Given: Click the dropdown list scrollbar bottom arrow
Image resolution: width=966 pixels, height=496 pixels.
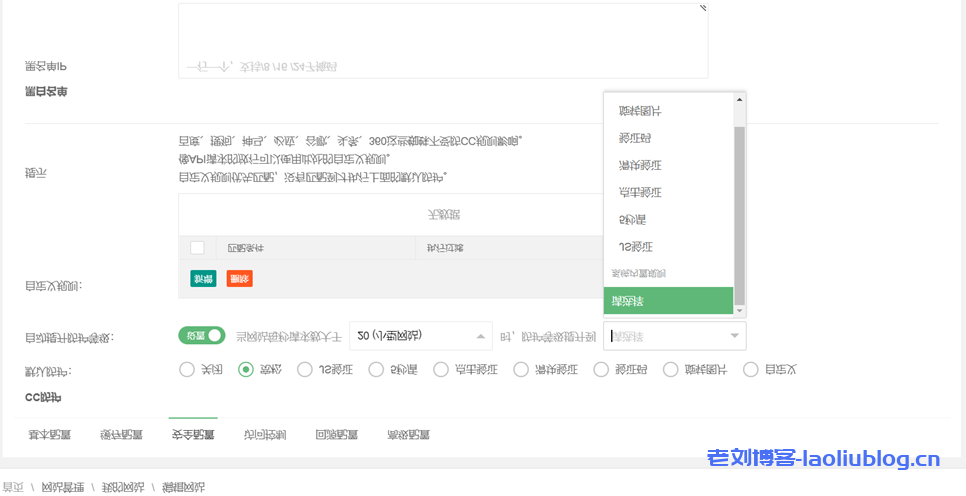Looking at the screenshot, I should click(x=740, y=311).
